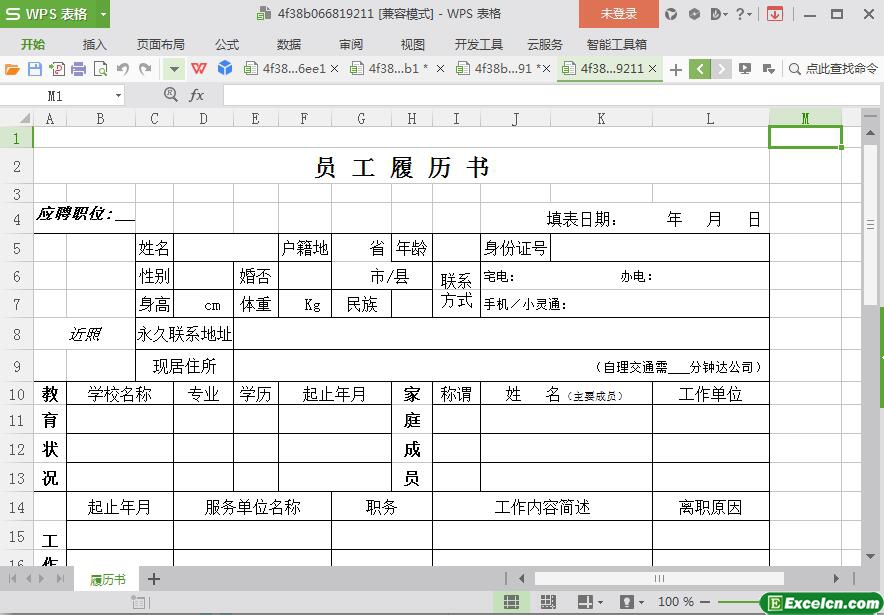884x615 pixels.
Task: Close the 4f38...6ee1 document tab
Action: (334, 69)
